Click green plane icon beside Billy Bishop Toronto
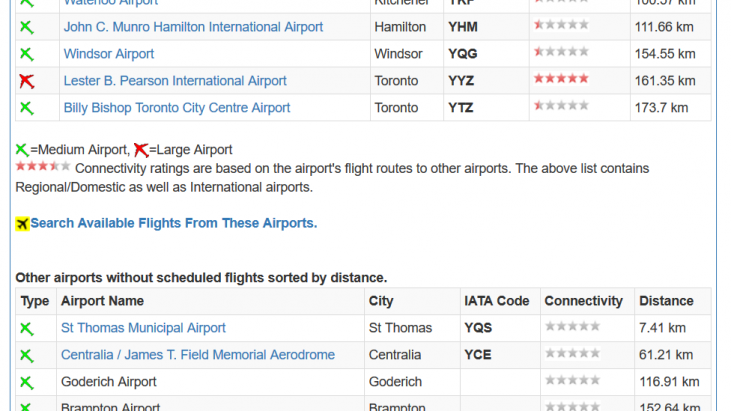 tap(27, 108)
